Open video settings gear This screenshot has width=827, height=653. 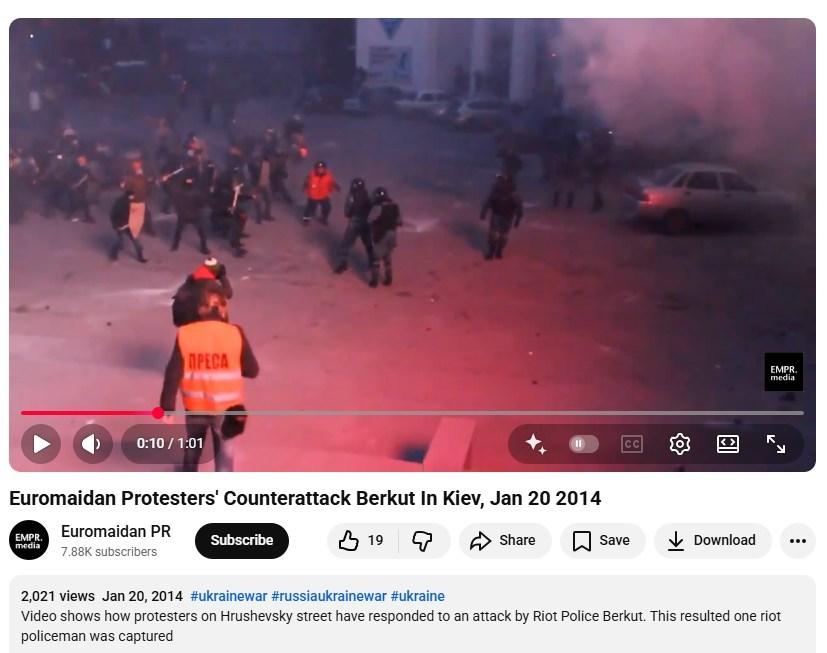click(679, 444)
